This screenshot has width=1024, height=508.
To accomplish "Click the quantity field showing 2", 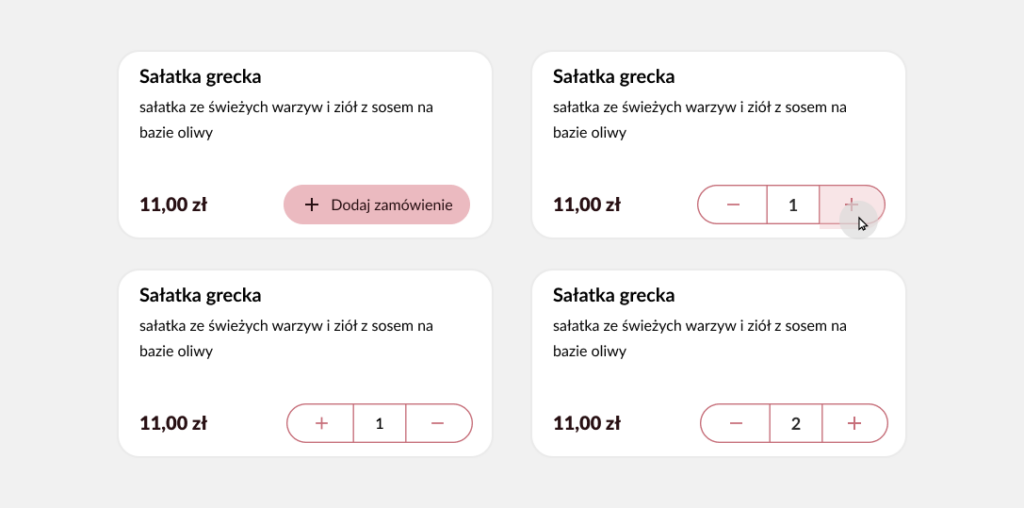I will coord(796,424).
